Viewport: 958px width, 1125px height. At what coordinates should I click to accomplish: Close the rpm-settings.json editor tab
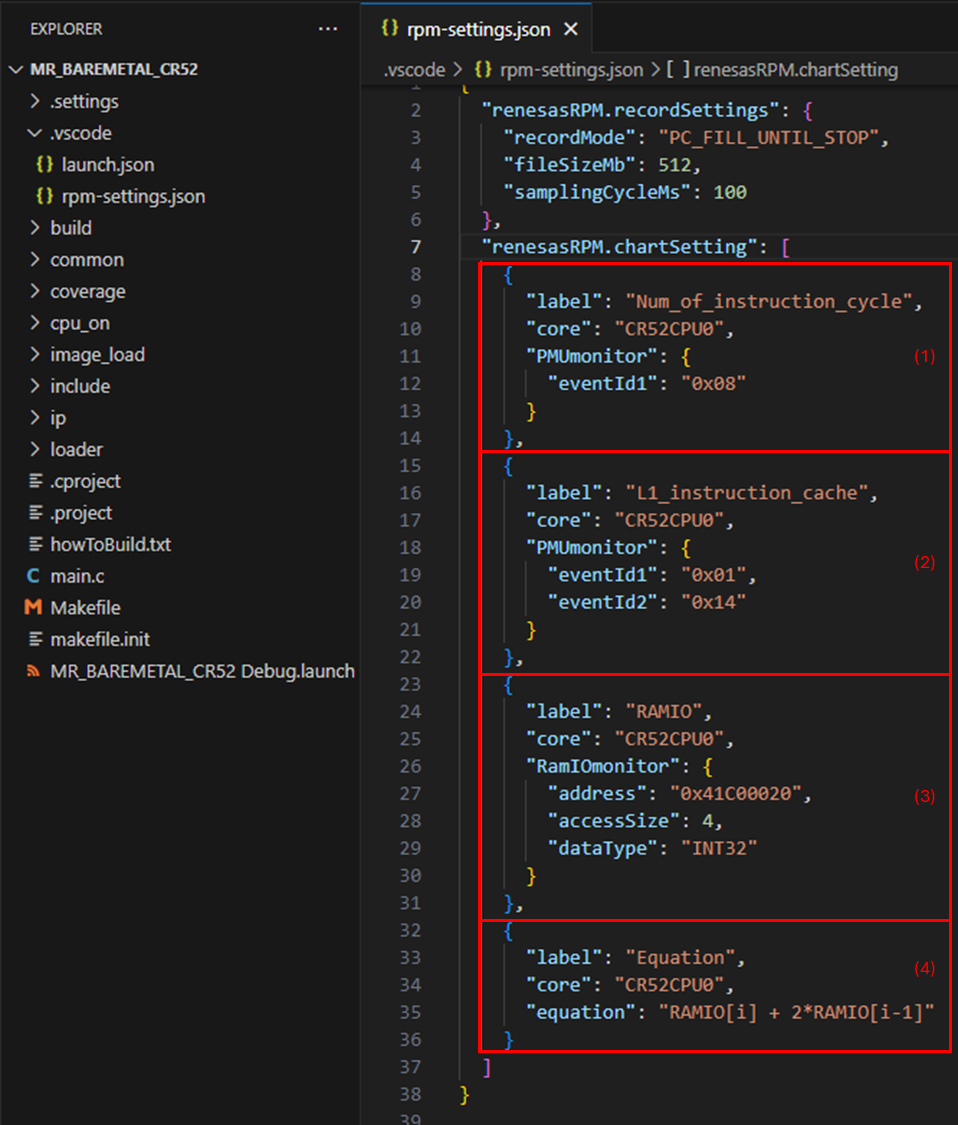571,30
